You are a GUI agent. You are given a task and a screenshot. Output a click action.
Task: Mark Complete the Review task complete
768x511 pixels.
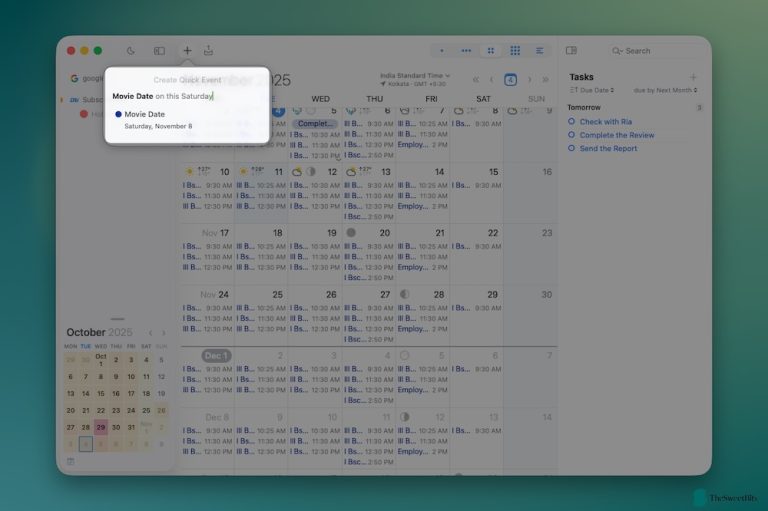point(571,135)
